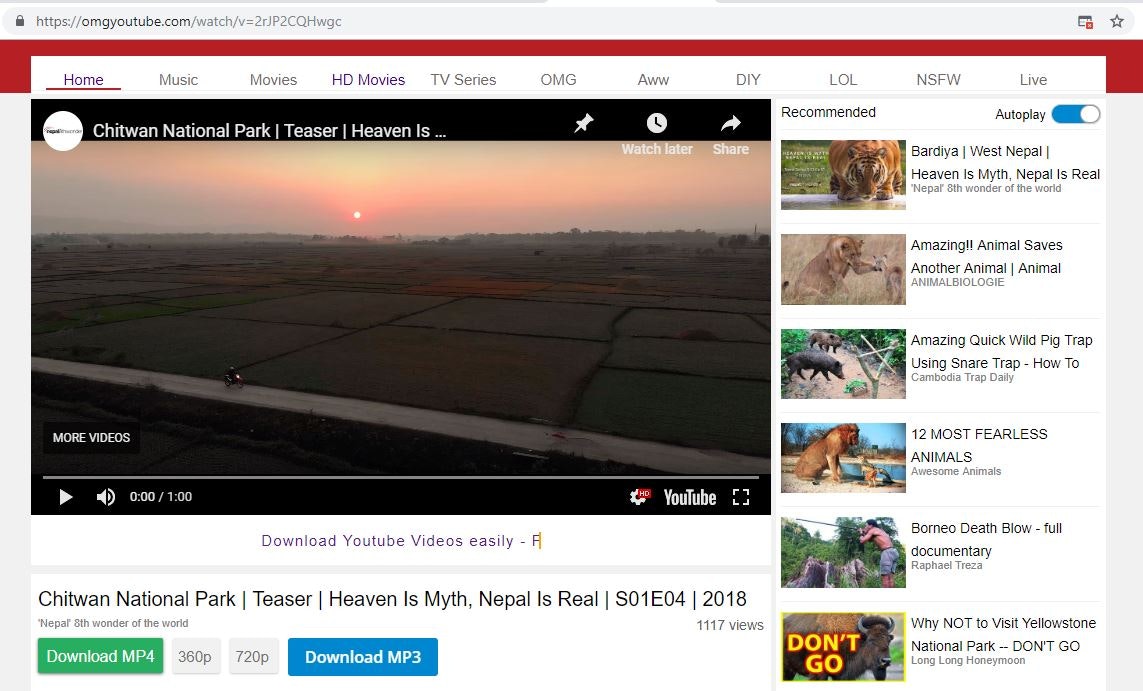The height and width of the screenshot is (691, 1143).
Task: Add video to Watch later
Action: (656, 123)
